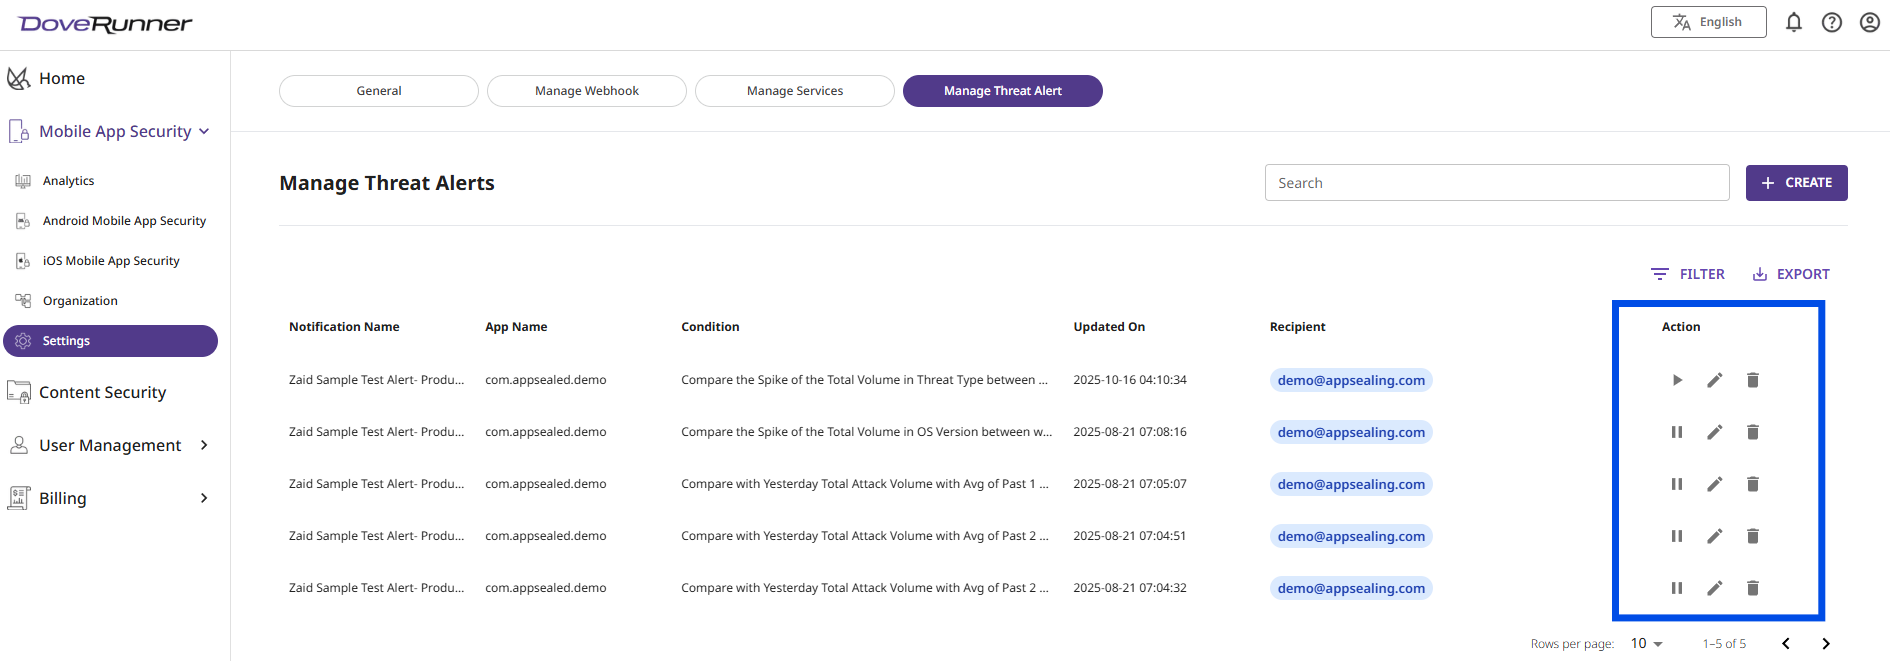Pause the alert updated 2025-08-21 07:04:51

1677,536
